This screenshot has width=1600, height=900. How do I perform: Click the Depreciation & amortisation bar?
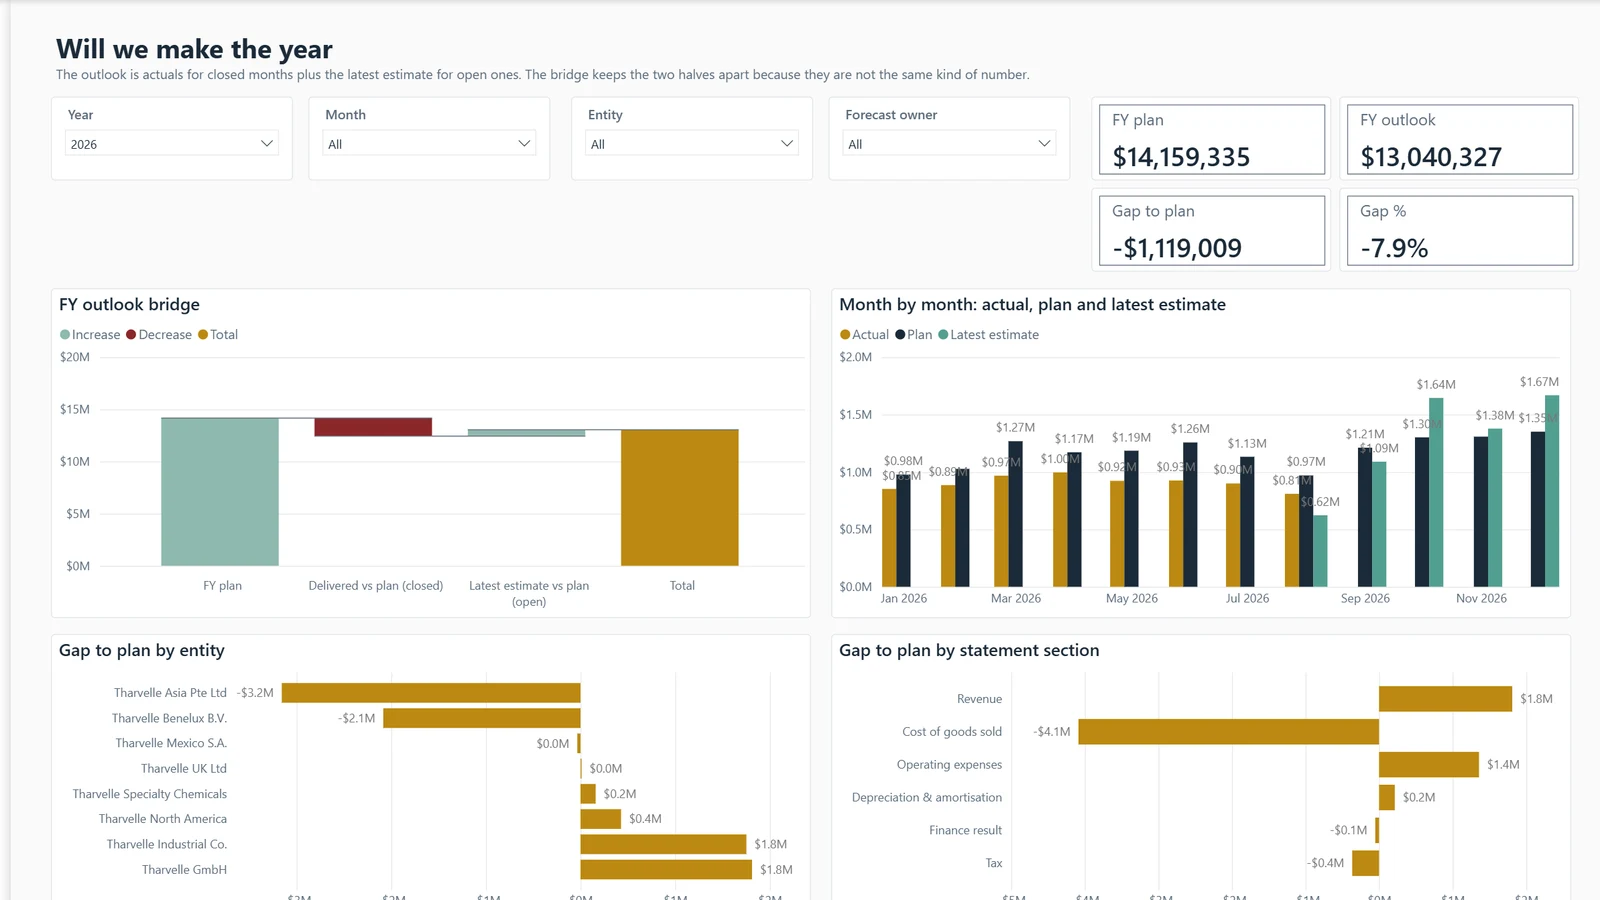click(x=1387, y=798)
